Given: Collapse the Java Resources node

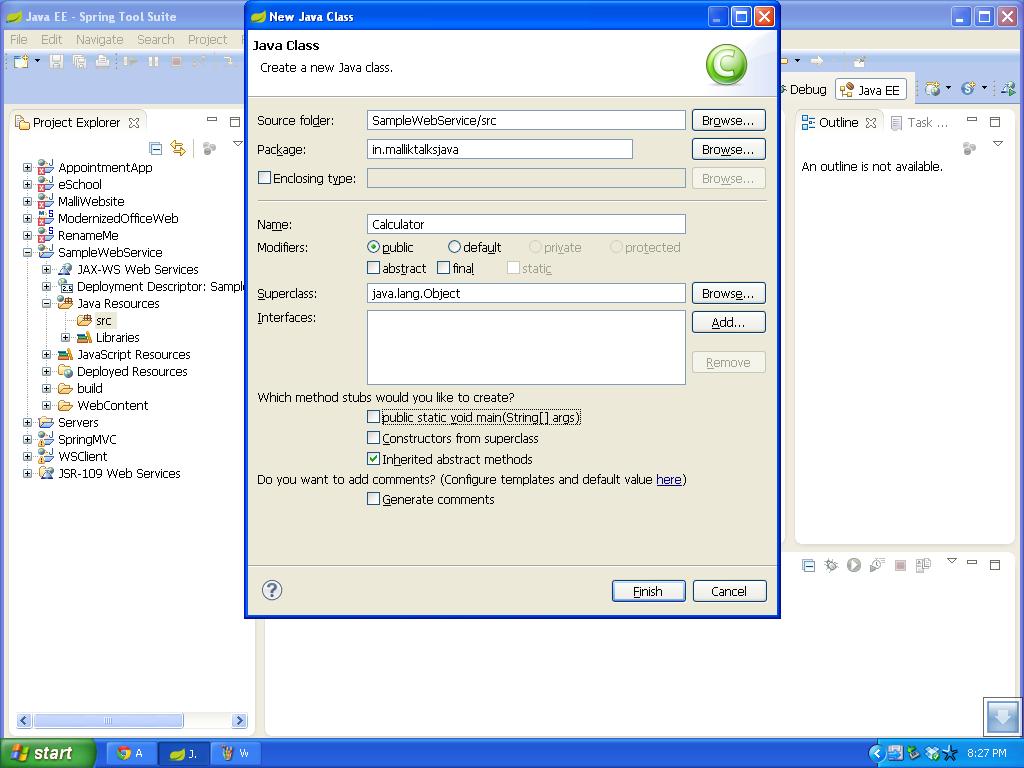Looking at the screenshot, I should [x=46, y=303].
